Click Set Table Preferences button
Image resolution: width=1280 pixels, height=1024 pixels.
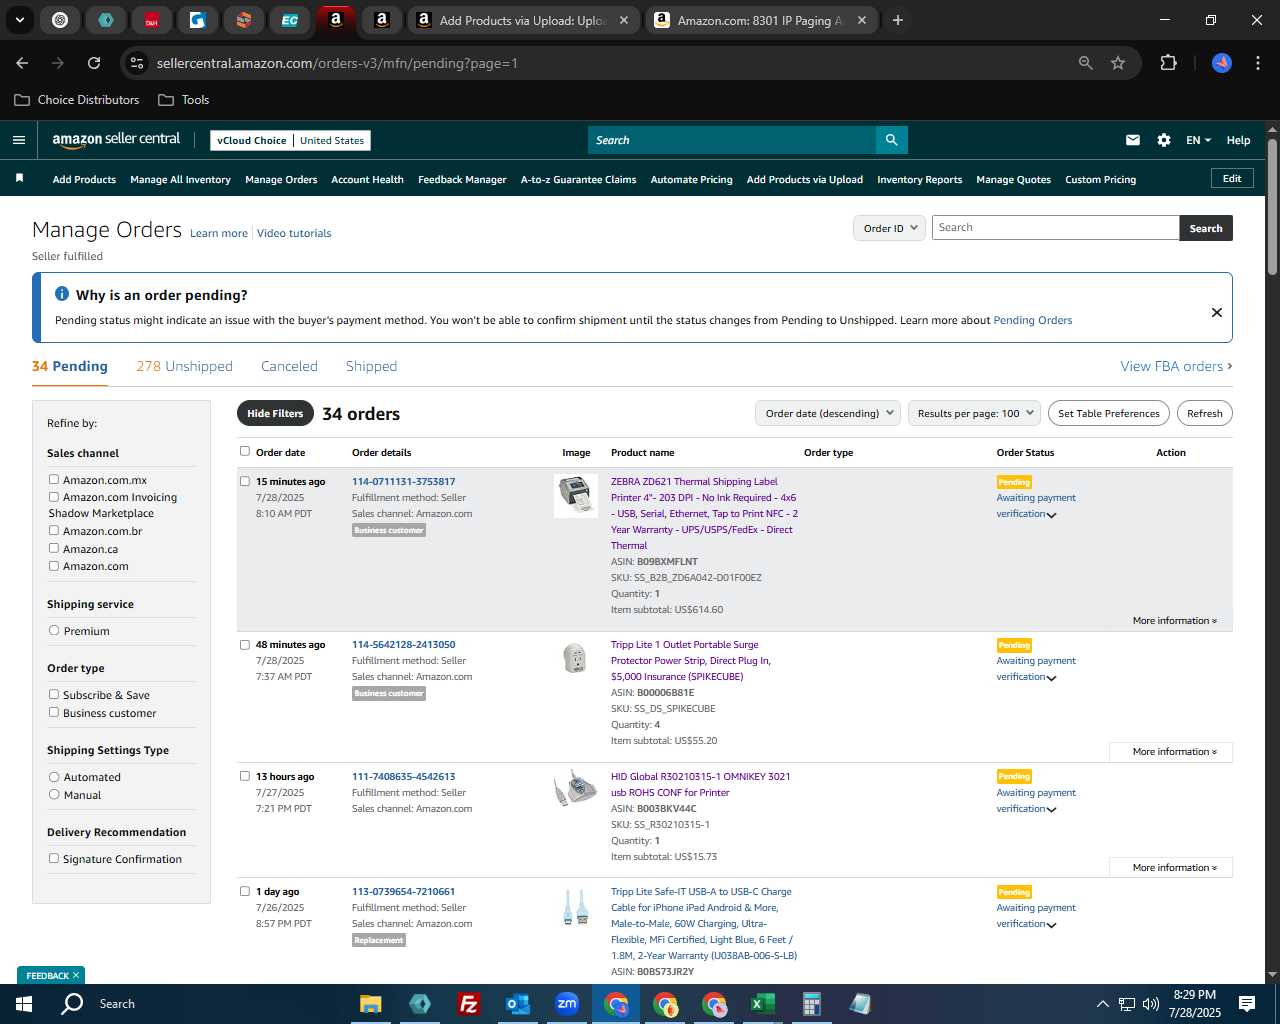pyautogui.click(x=1109, y=413)
